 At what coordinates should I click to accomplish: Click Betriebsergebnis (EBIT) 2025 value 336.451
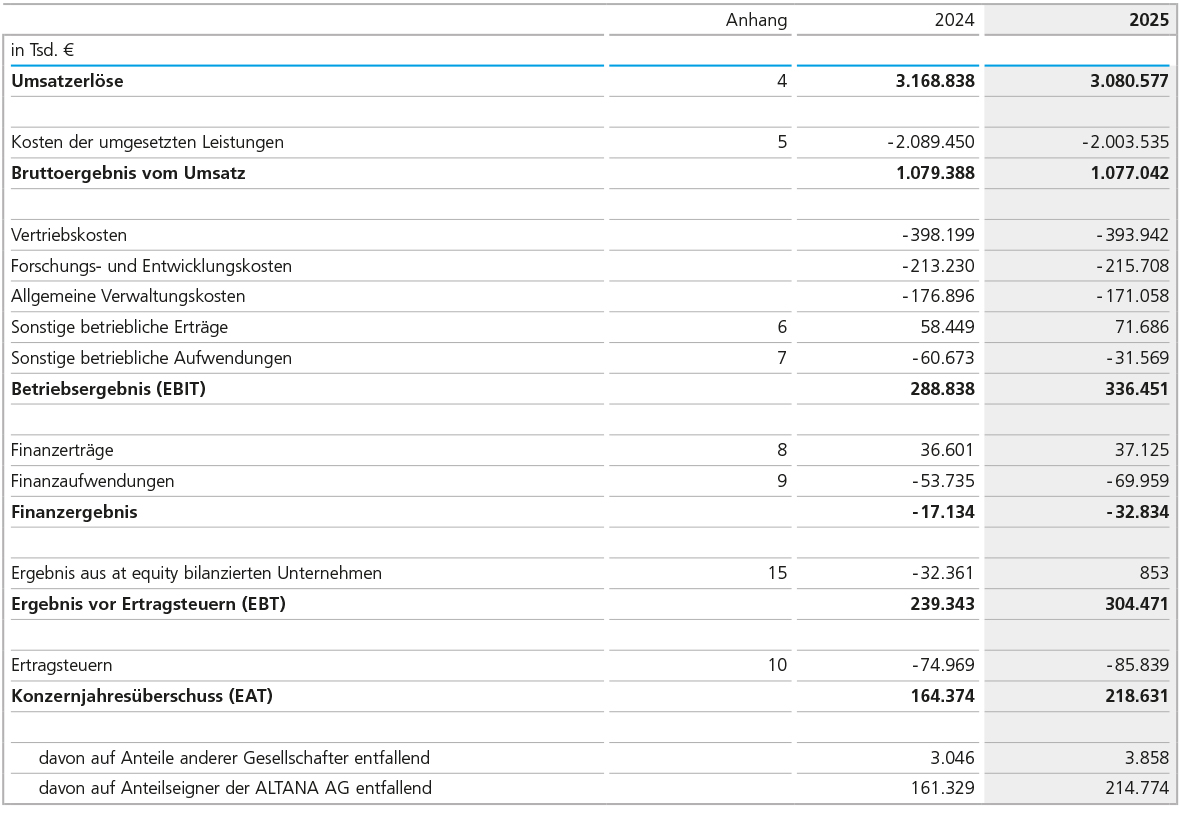(x=1130, y=389)
